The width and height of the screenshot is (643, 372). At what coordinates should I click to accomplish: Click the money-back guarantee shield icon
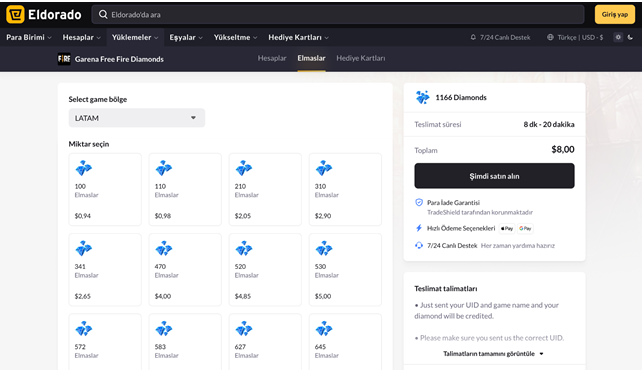419,202
